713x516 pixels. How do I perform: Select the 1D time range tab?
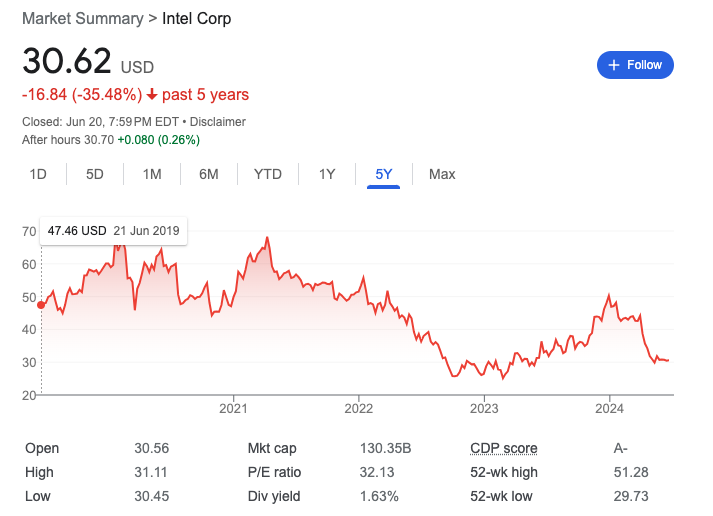point(38,174)
